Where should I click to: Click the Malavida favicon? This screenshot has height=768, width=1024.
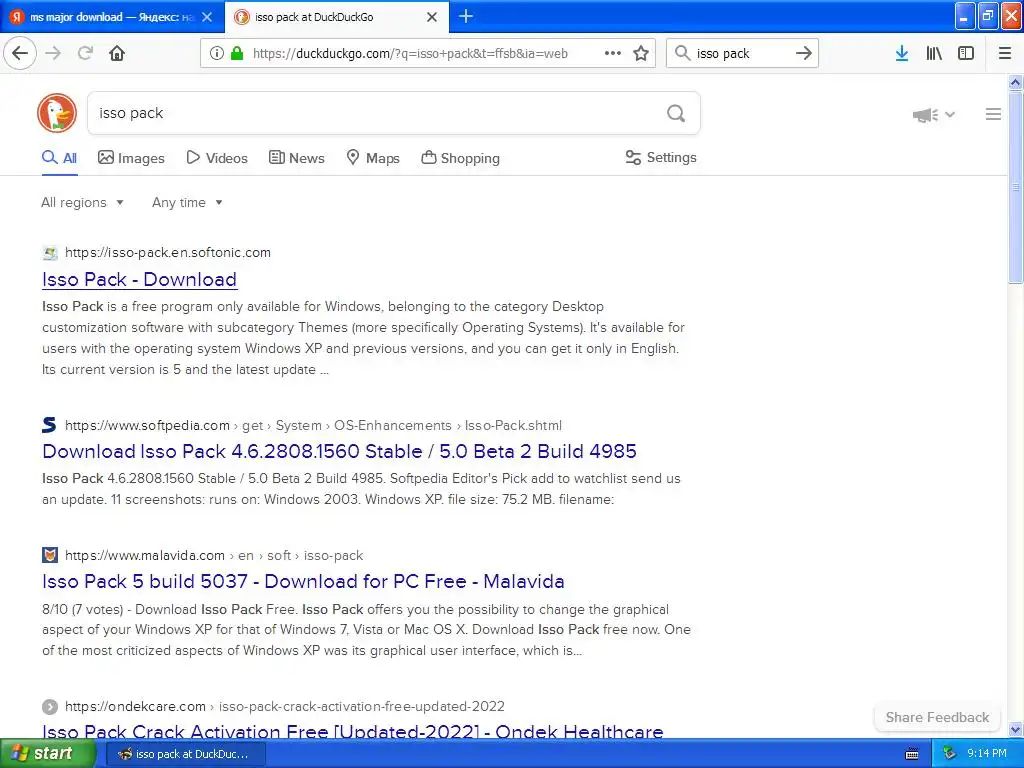coord(50,555)
